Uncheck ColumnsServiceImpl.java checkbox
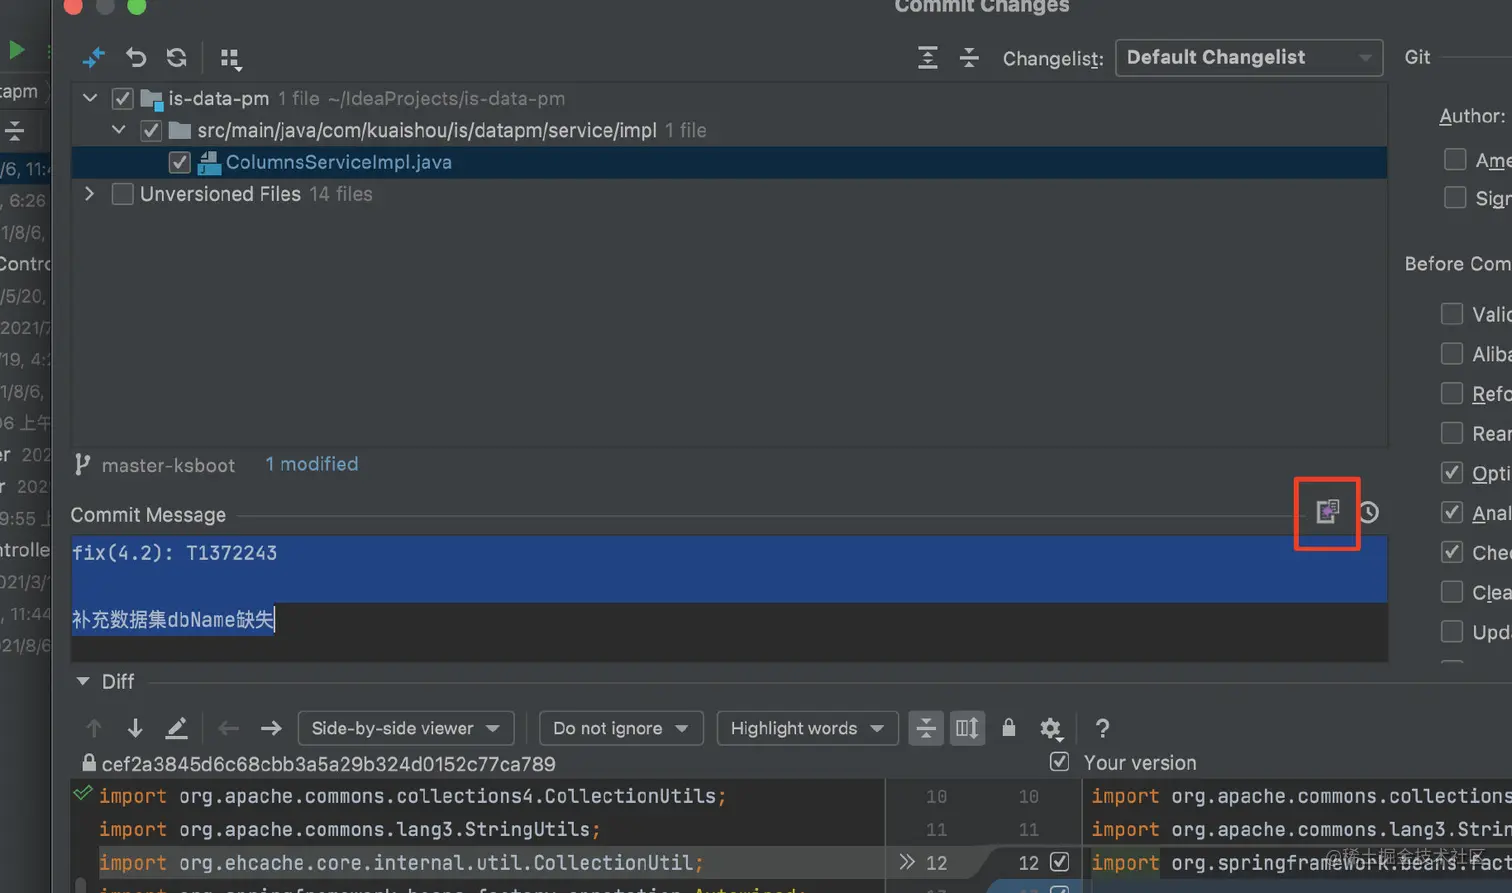Viewport: 1512px width, 893px height. coord(179,162)
